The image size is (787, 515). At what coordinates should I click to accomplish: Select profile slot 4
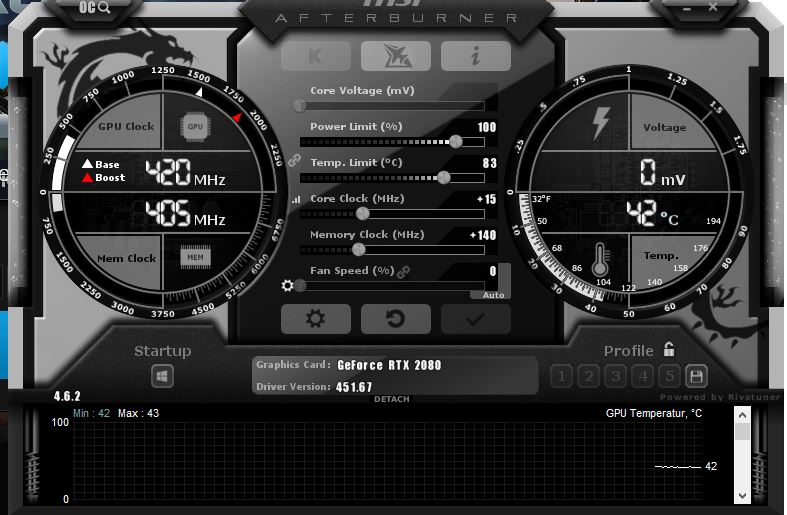pyautogui.click(x=643, y=376)
